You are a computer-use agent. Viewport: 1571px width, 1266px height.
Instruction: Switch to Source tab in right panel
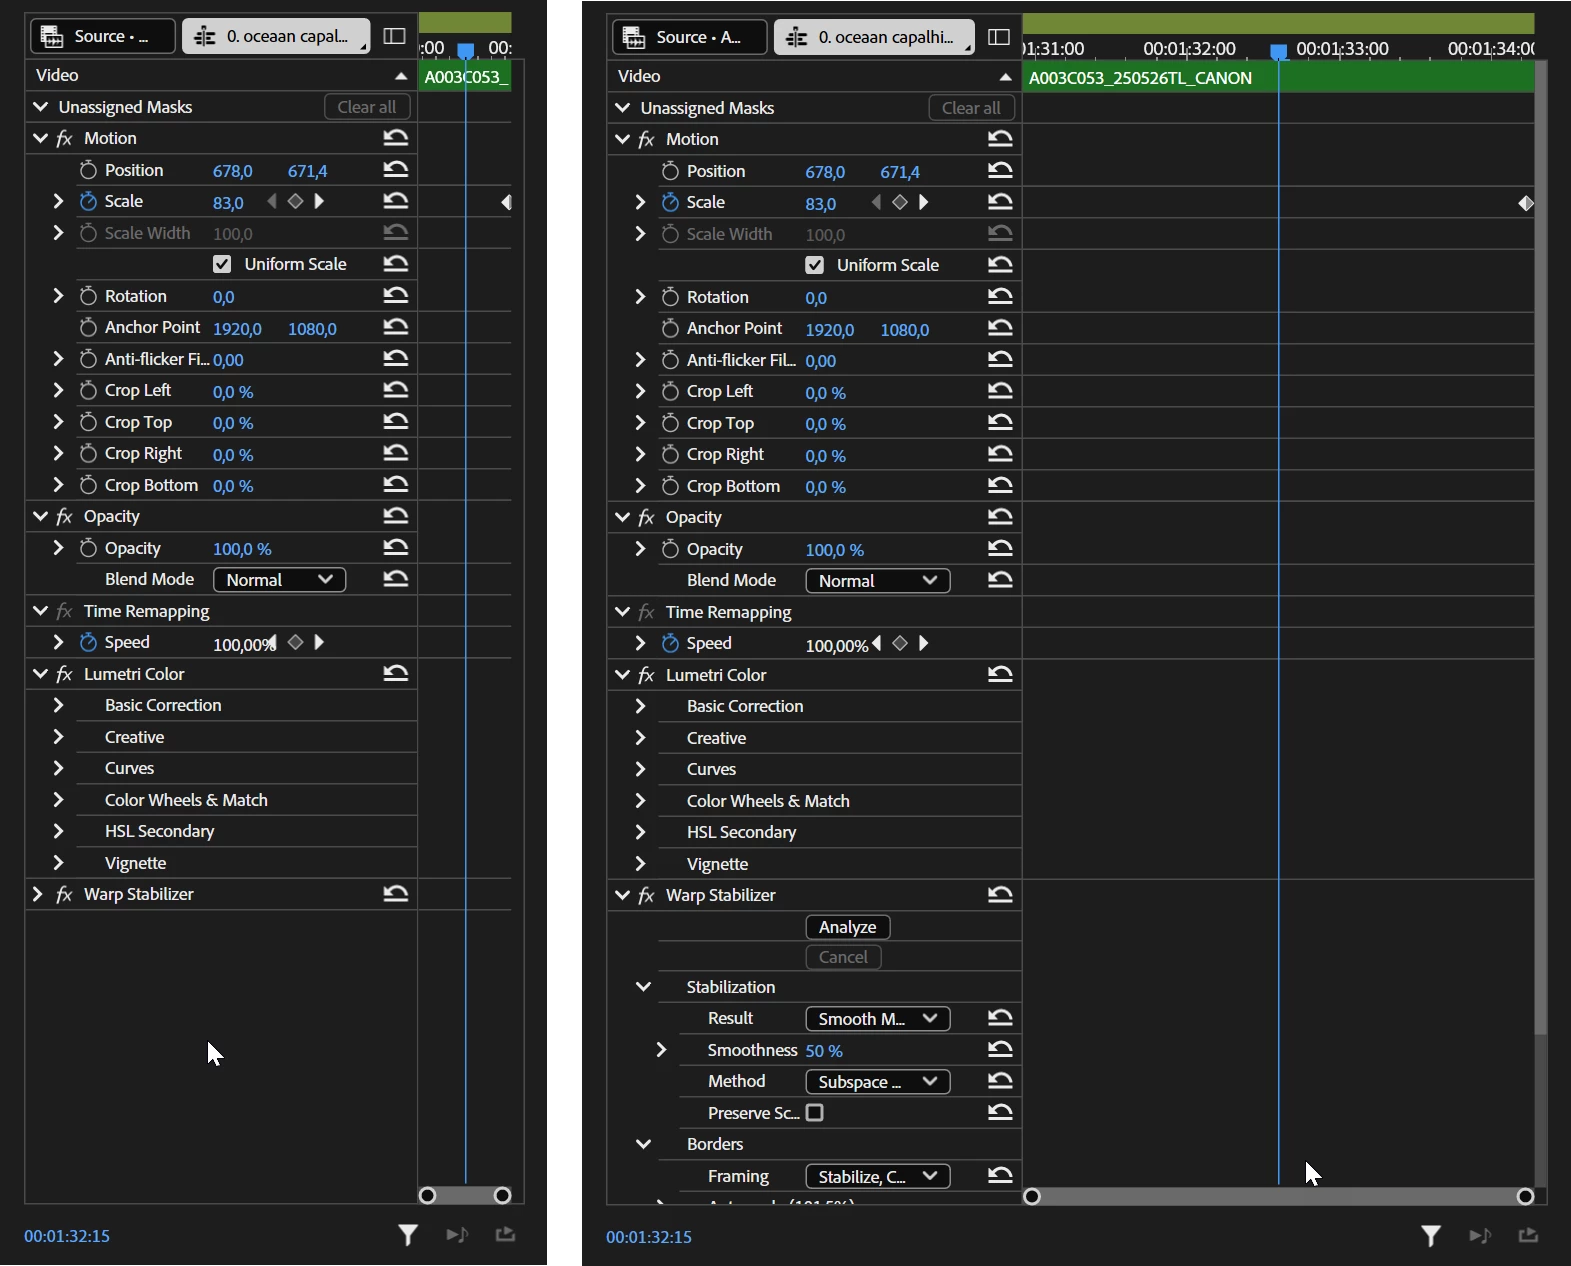coord(689,37)
